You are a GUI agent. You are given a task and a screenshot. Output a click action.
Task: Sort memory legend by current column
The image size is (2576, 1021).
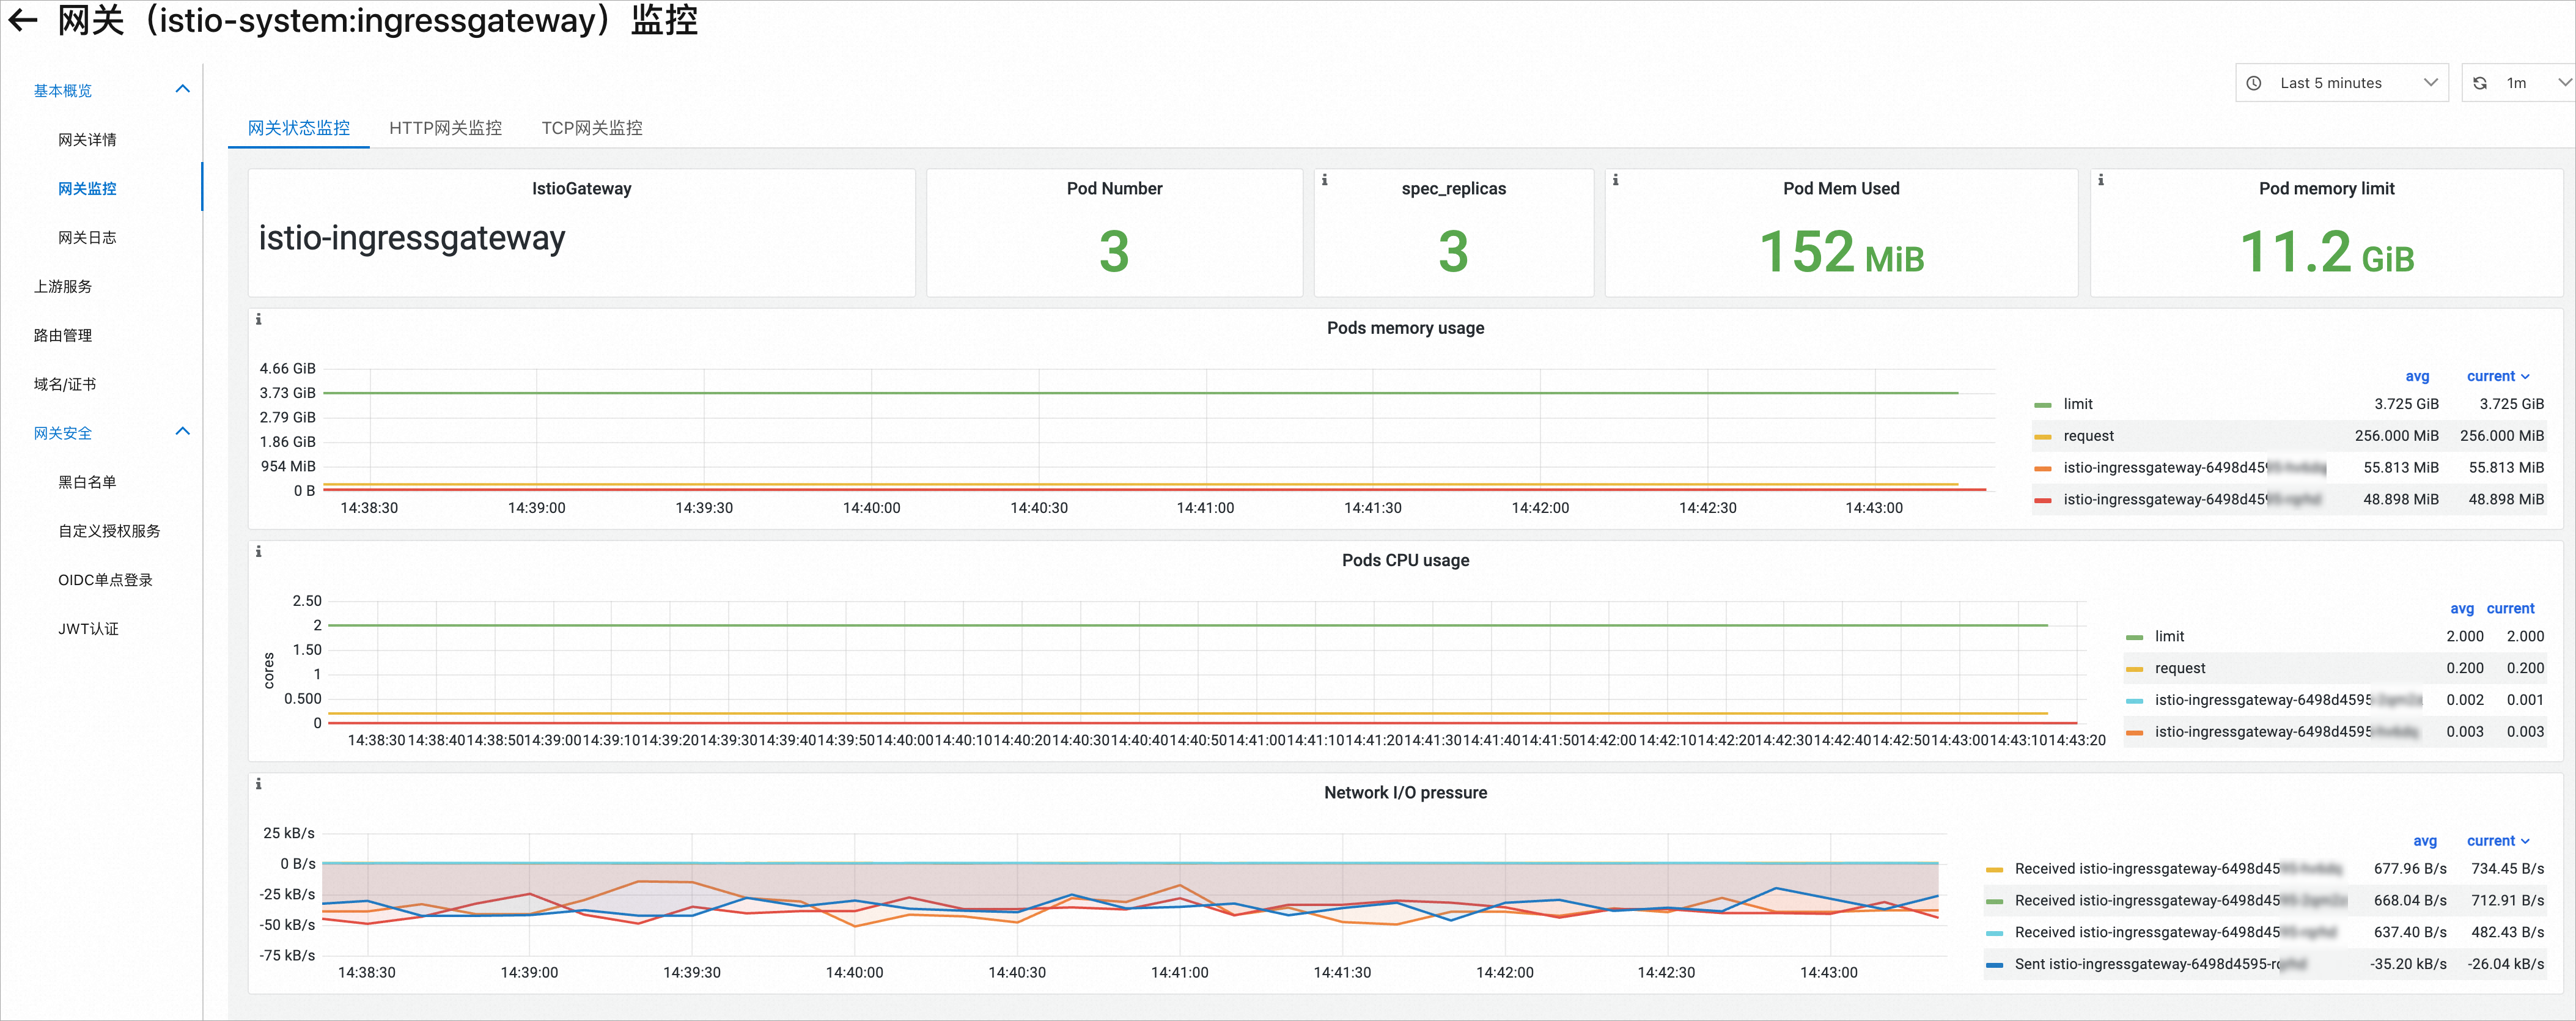pos(2497,376)
